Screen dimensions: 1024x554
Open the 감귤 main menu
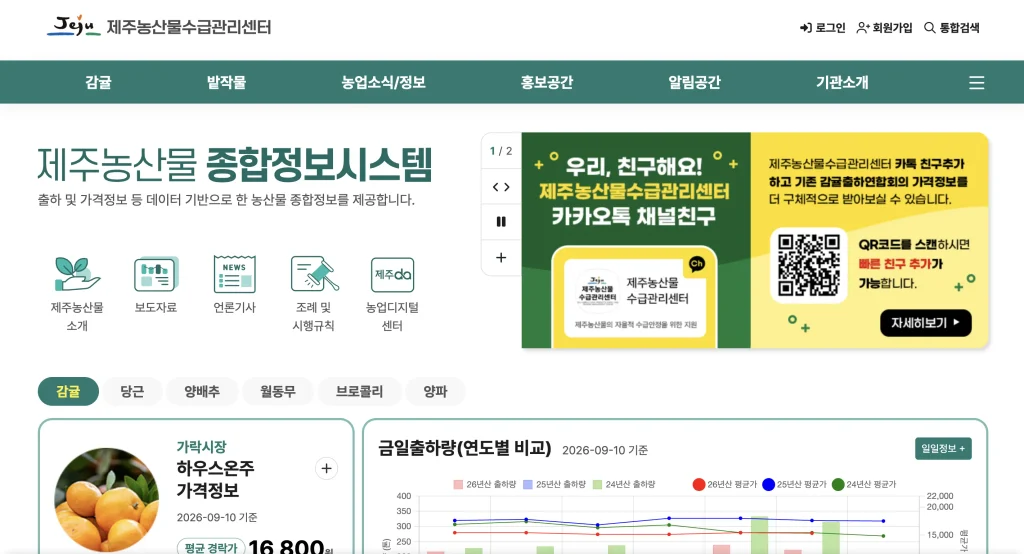coord(98,82)
